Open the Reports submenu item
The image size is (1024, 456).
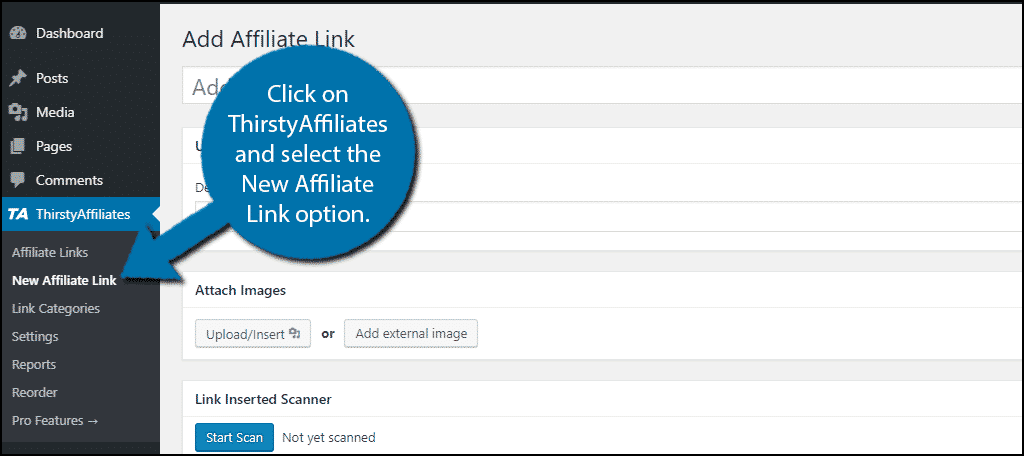[x=33, y=365]
